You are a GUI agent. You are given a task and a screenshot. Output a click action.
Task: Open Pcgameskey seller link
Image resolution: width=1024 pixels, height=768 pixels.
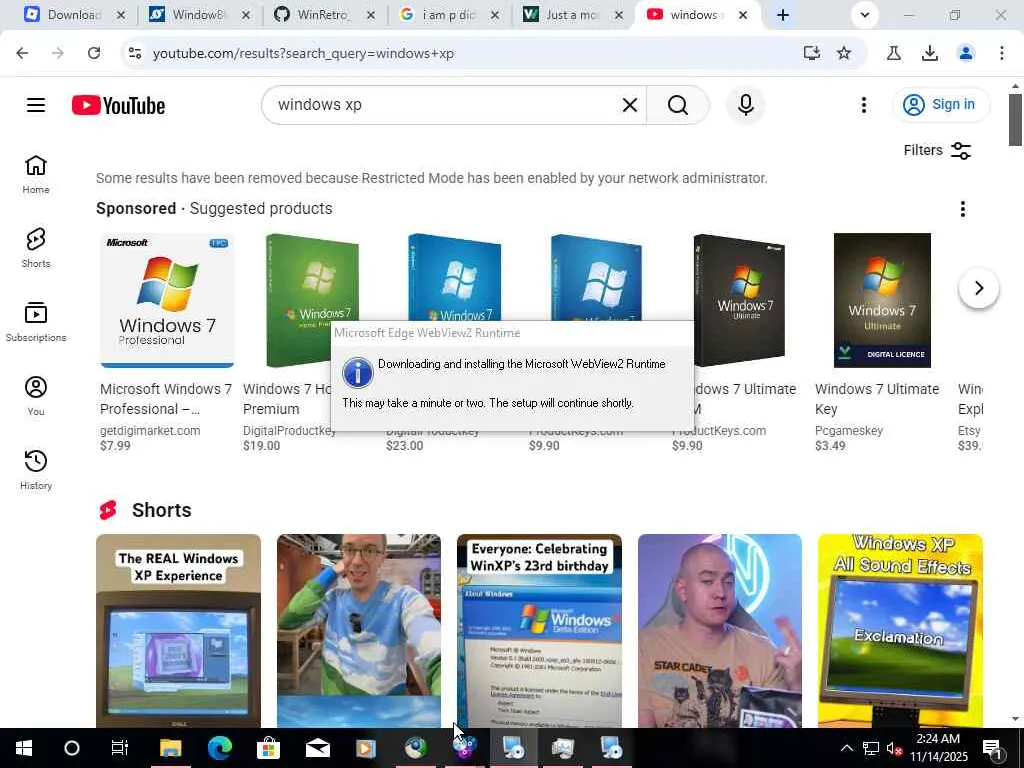849,431
